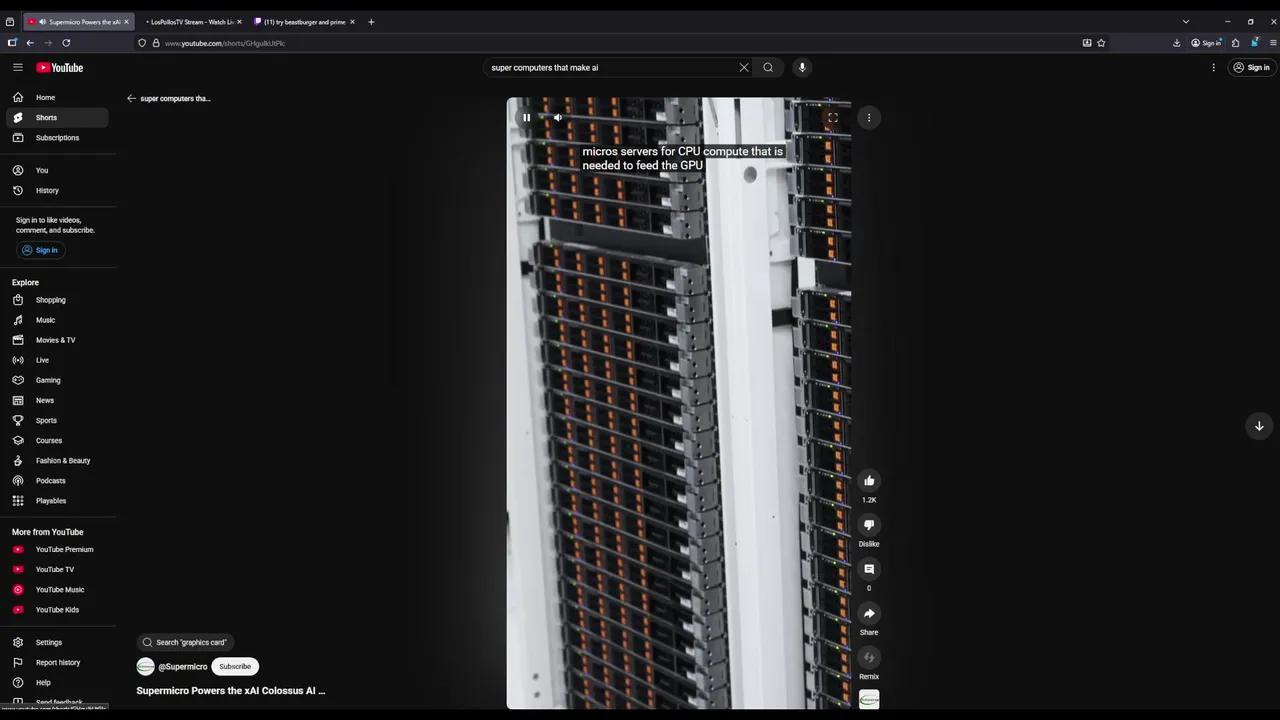Reload the page in browser
Image resolution: width=1280 pixels, height=720 pixels.
(x=66, y=43)
